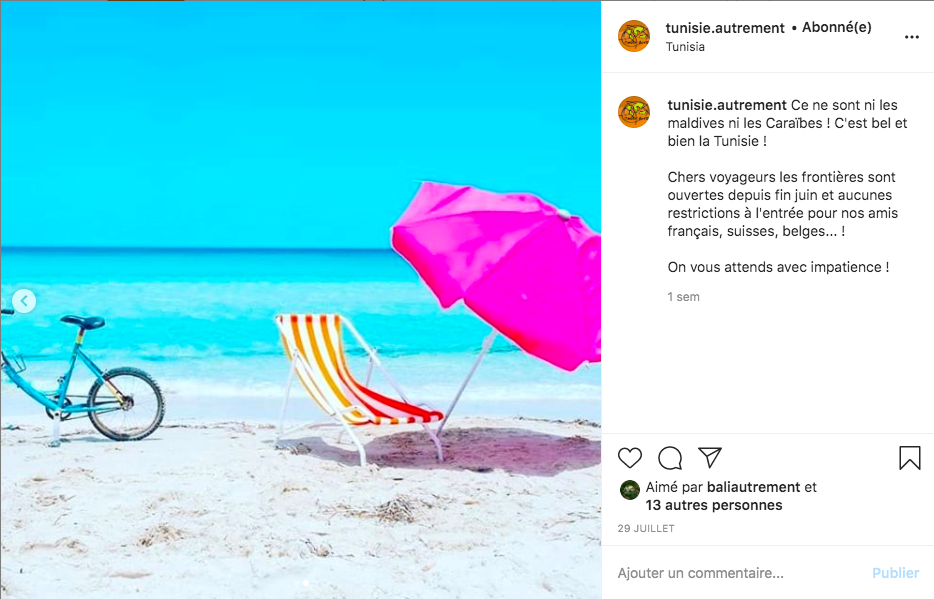934x599 pixels.
Task: Click the Publier button
Action: point(895,573)
